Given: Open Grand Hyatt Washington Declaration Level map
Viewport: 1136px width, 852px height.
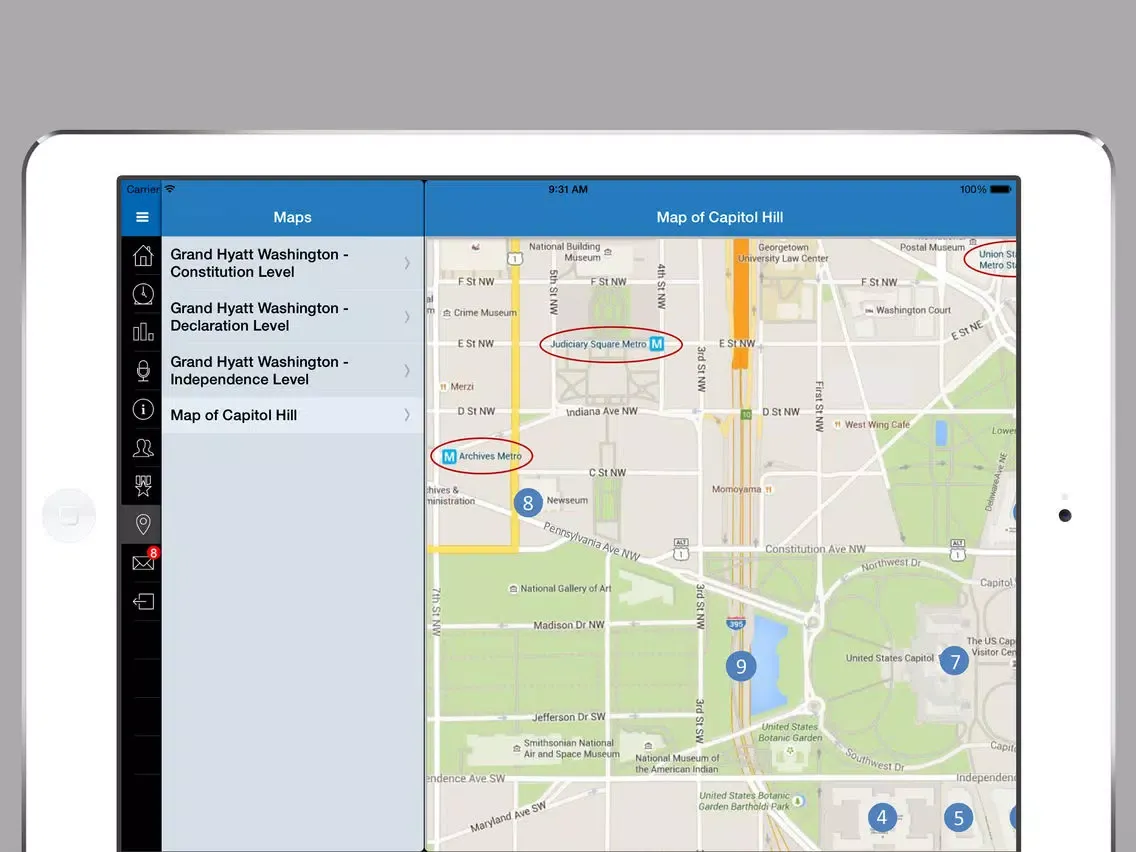Looking at the screenshot, I should point(292,317).
